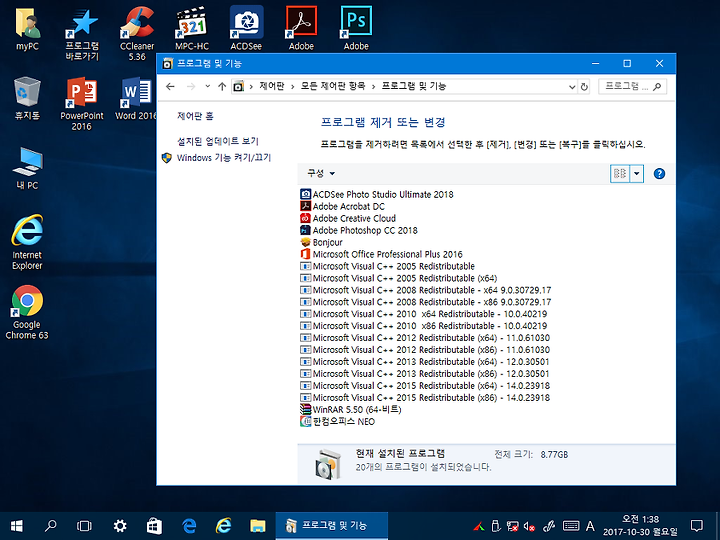The height and width of the screenshot is (540, 720).
Task: Open the Word 2016 desktop shortcut
Action: [x=135, y=98]
